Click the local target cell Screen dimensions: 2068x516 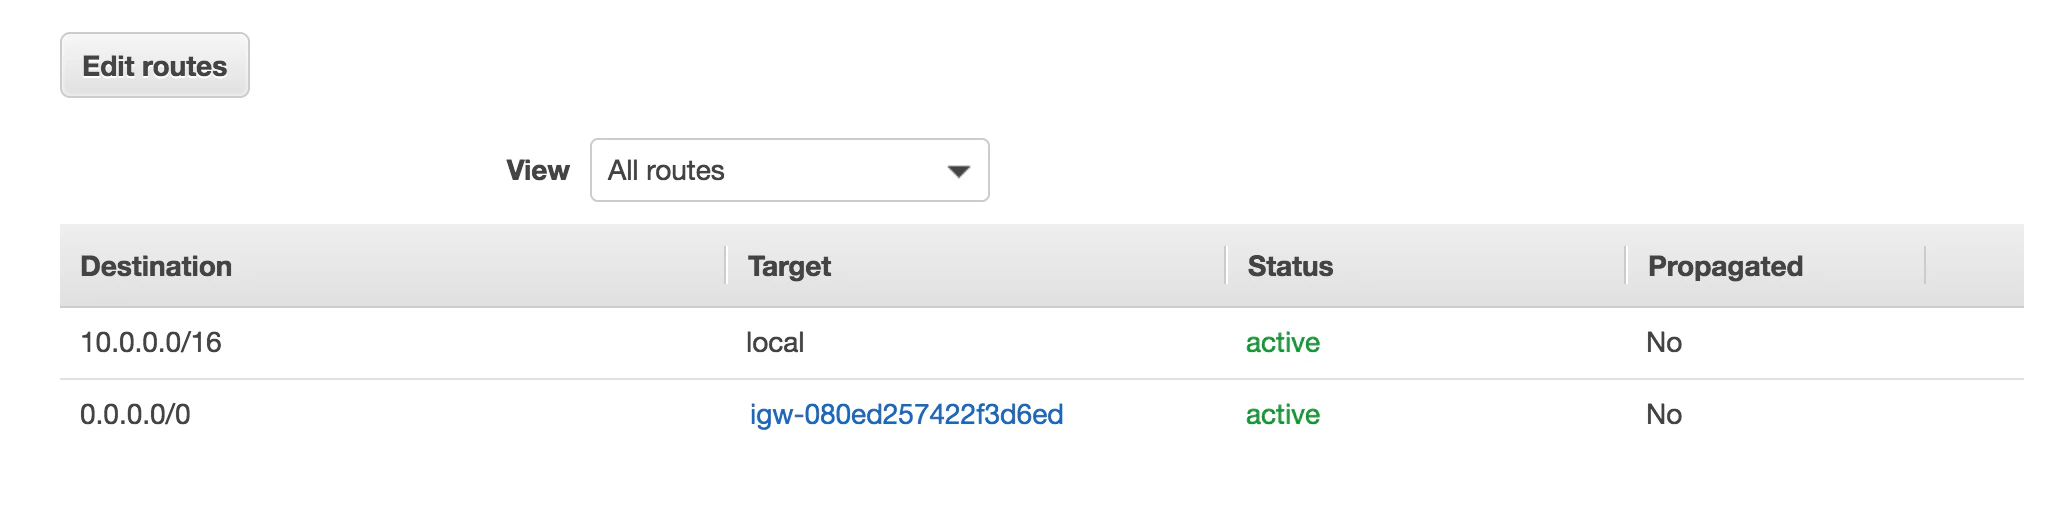[775, 343]
